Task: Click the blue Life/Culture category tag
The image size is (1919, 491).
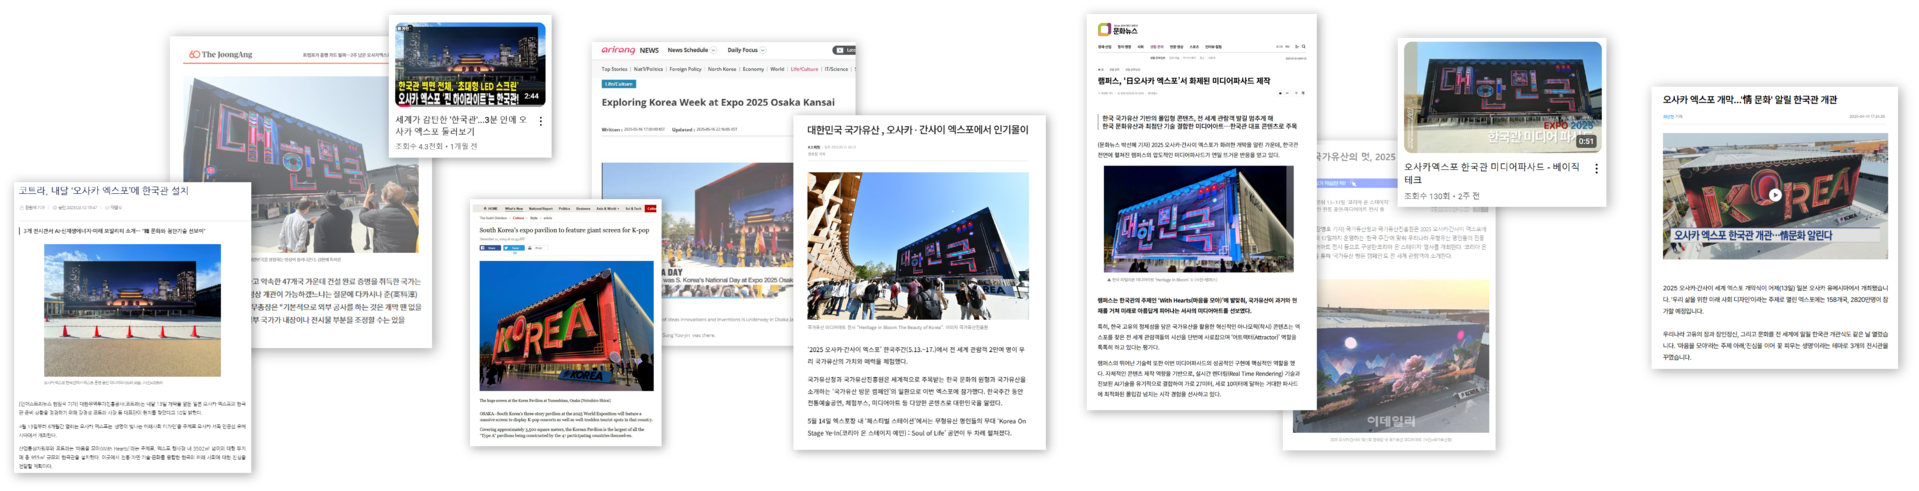Action: coord(619,84)
